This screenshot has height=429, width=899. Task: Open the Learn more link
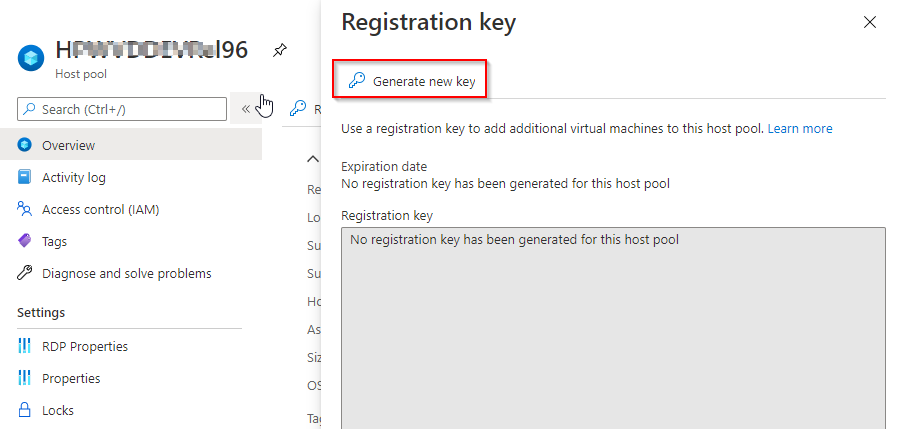click(800, 128)
